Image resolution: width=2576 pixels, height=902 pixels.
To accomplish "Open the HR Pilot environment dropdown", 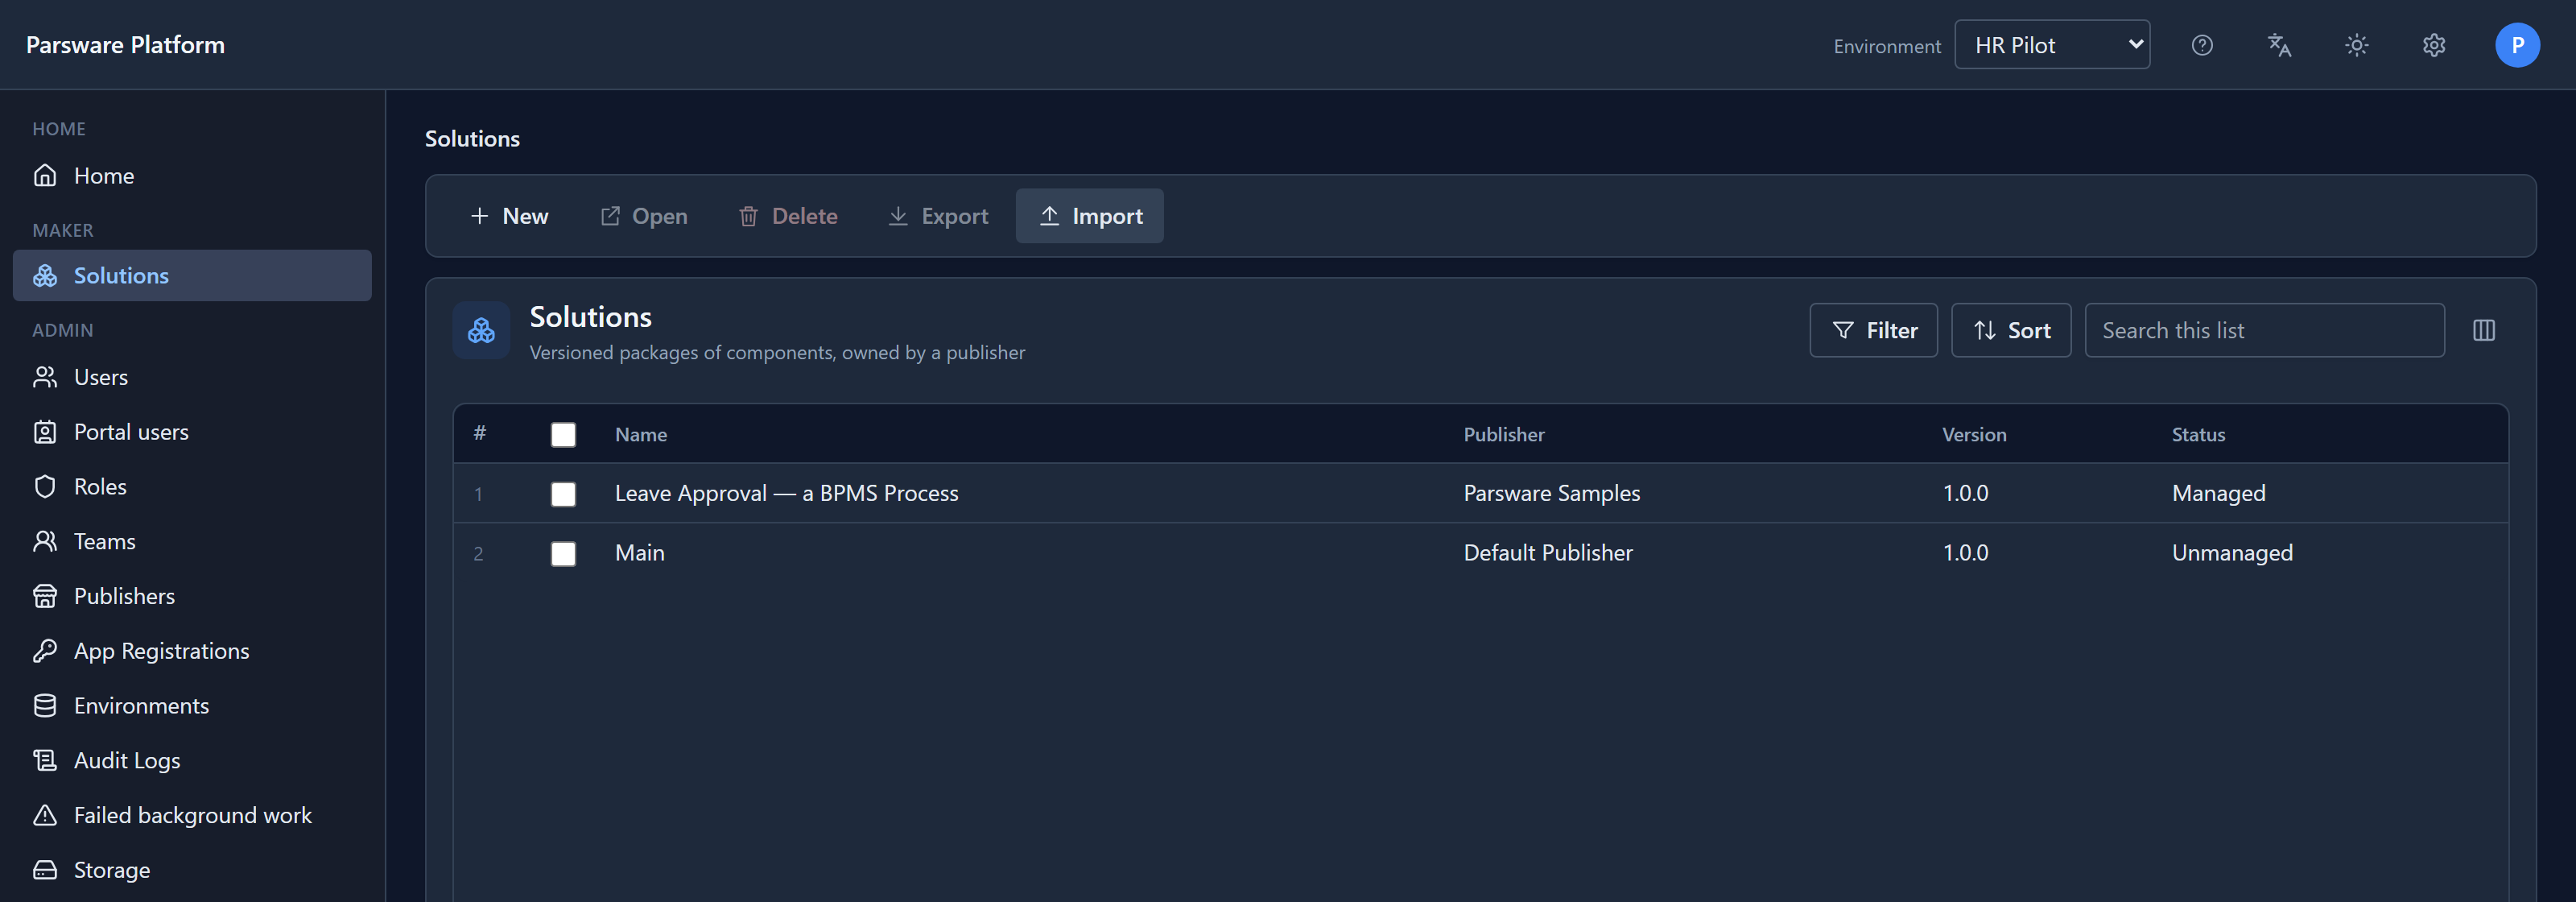I will (2052, 45).
